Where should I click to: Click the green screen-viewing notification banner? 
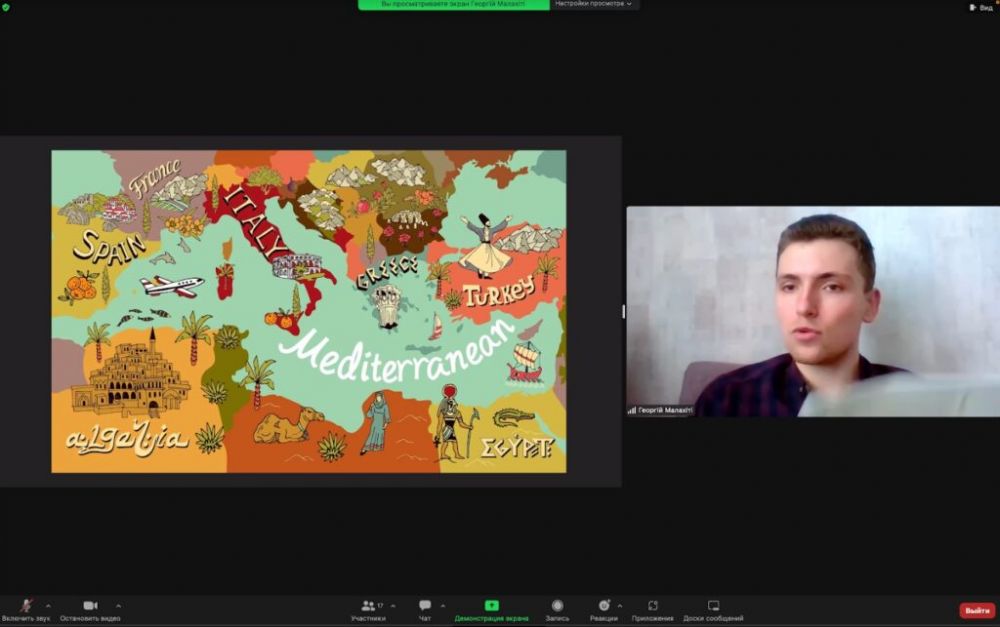point(453,4)
